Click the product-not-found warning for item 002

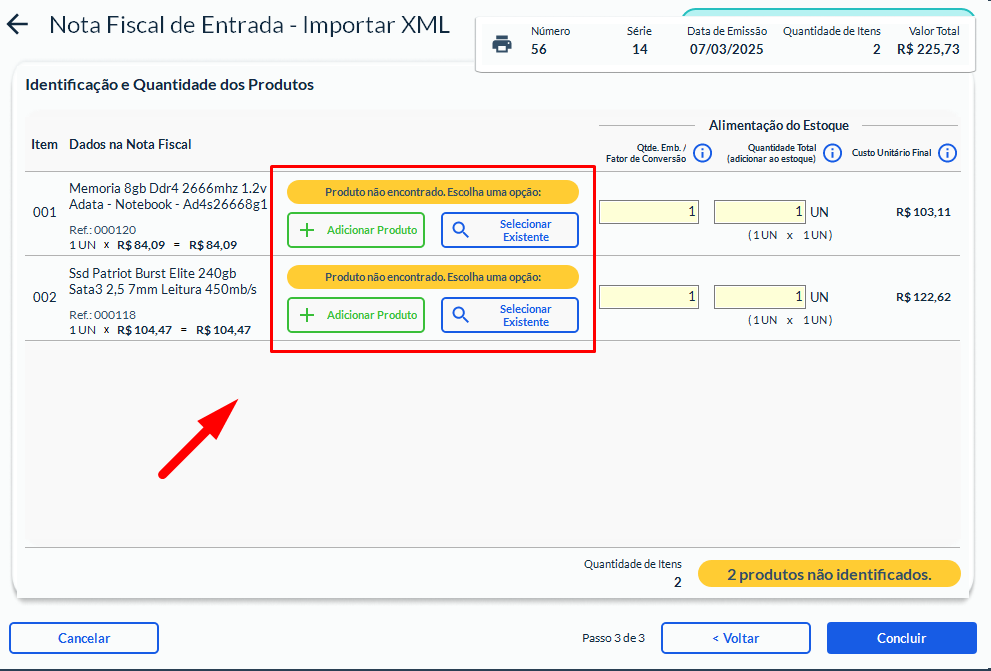point(432,277)
